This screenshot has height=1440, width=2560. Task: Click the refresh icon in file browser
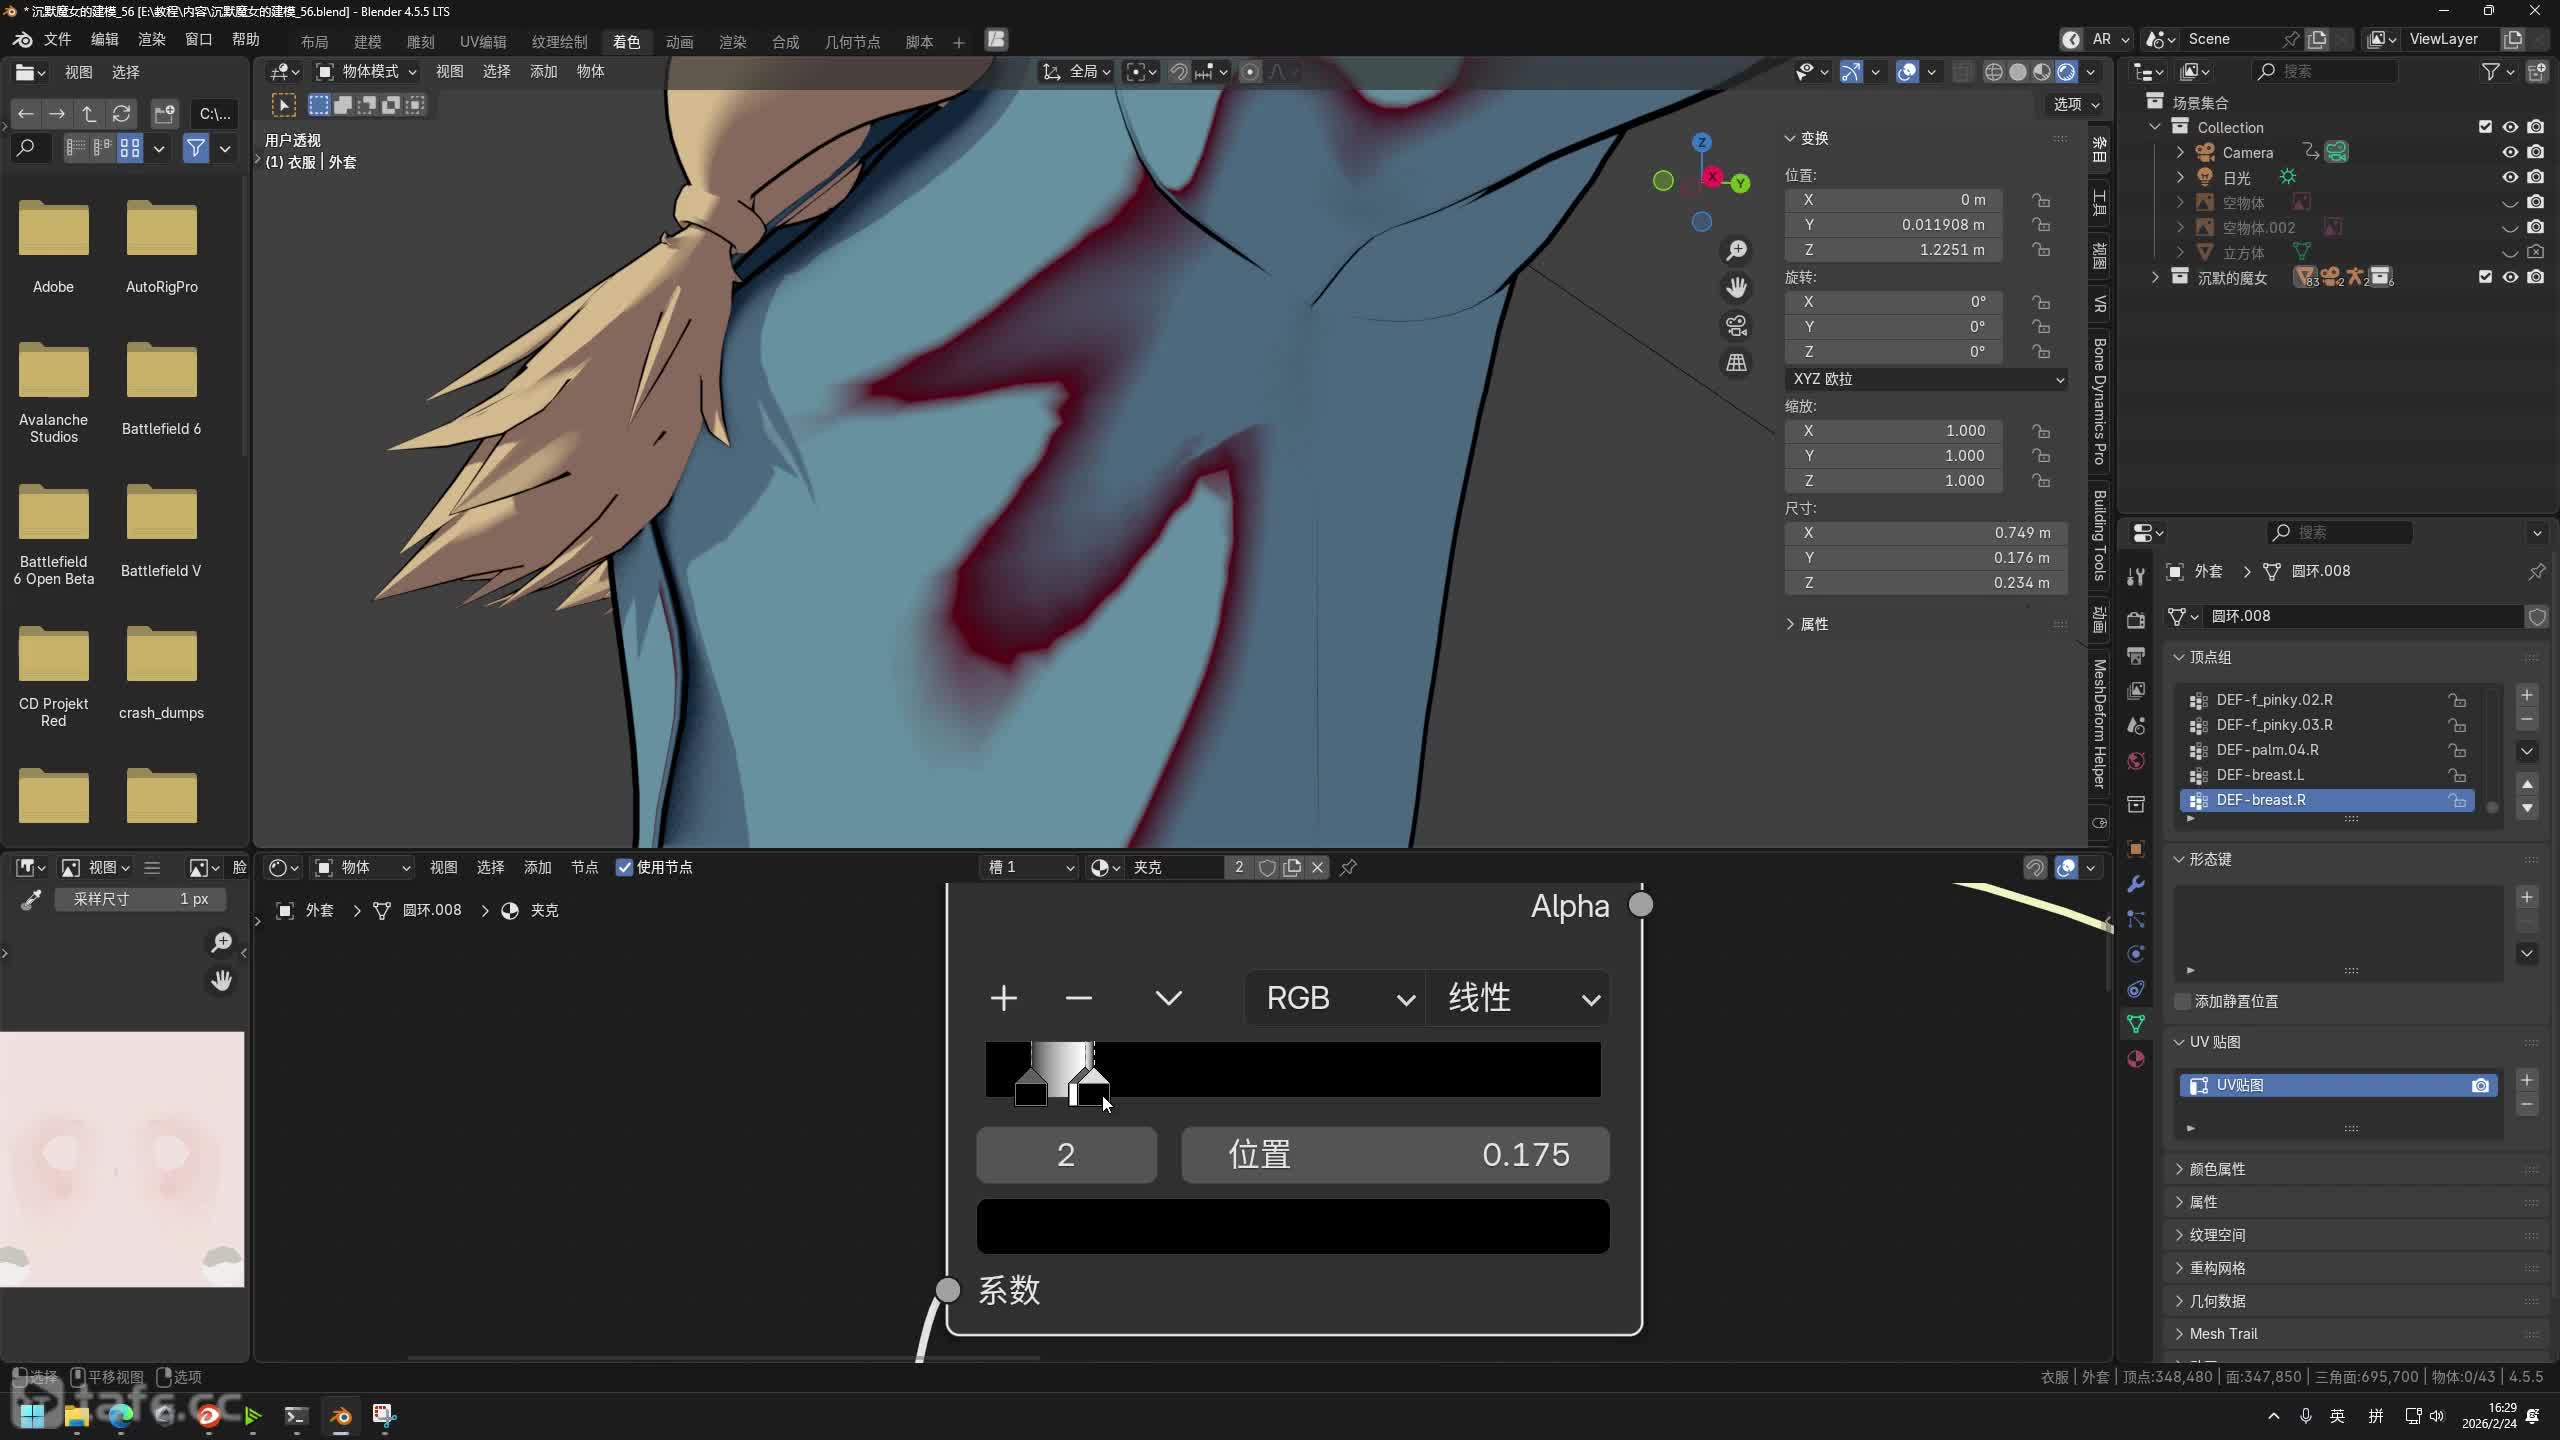tap(121, 114)
